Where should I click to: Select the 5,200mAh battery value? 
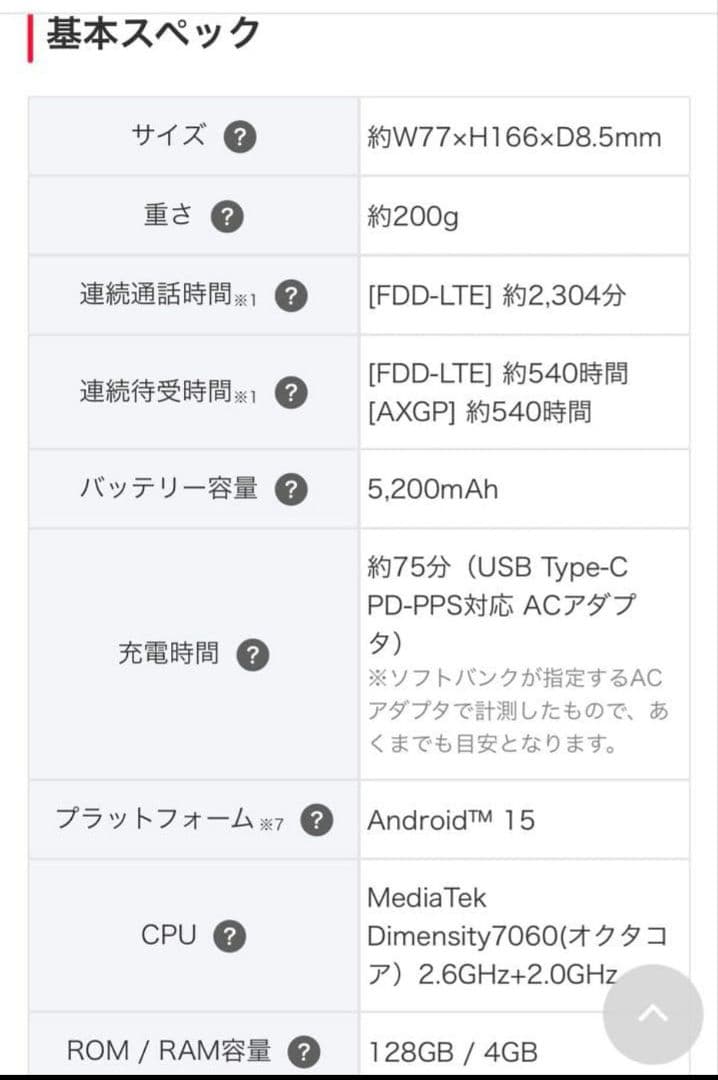(431, 488)
